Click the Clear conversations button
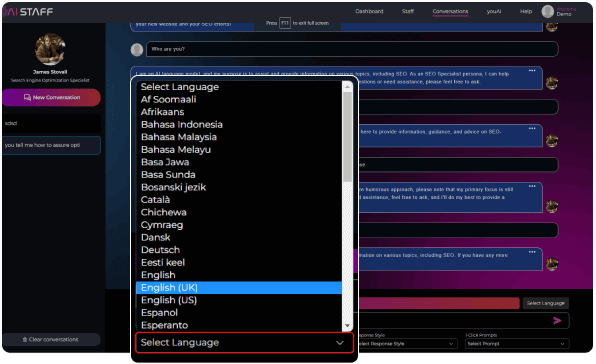596x364 pixels. coord(51,339)
